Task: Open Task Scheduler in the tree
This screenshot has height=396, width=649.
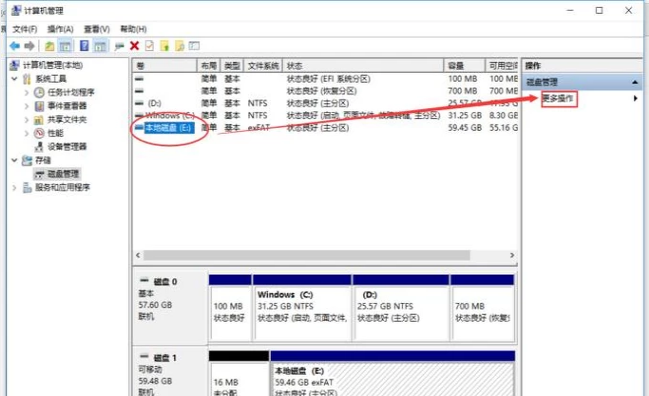Action: pyautogui.click(x=71, y=92)
